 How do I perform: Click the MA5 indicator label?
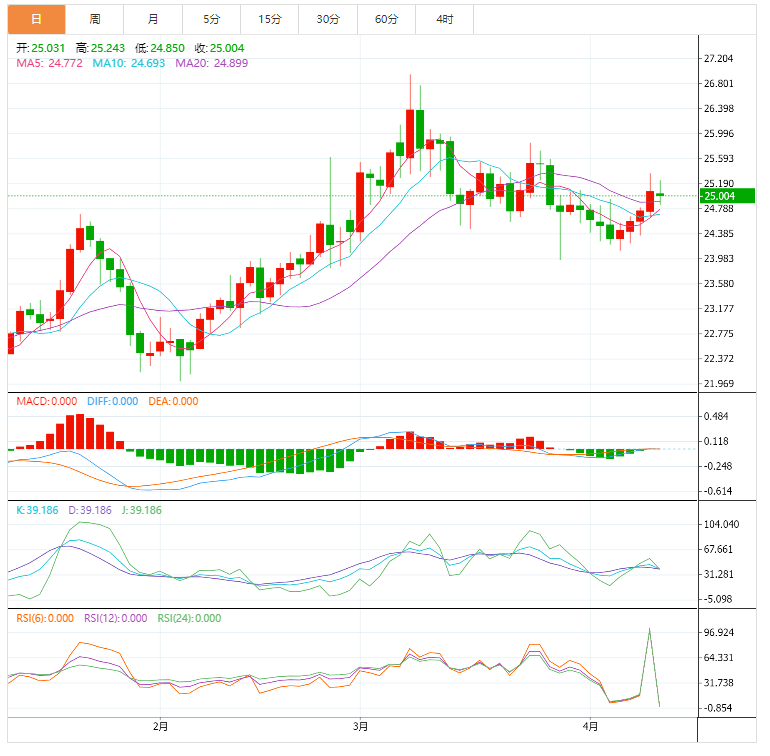pyautogui.click(x=50, y=63)
